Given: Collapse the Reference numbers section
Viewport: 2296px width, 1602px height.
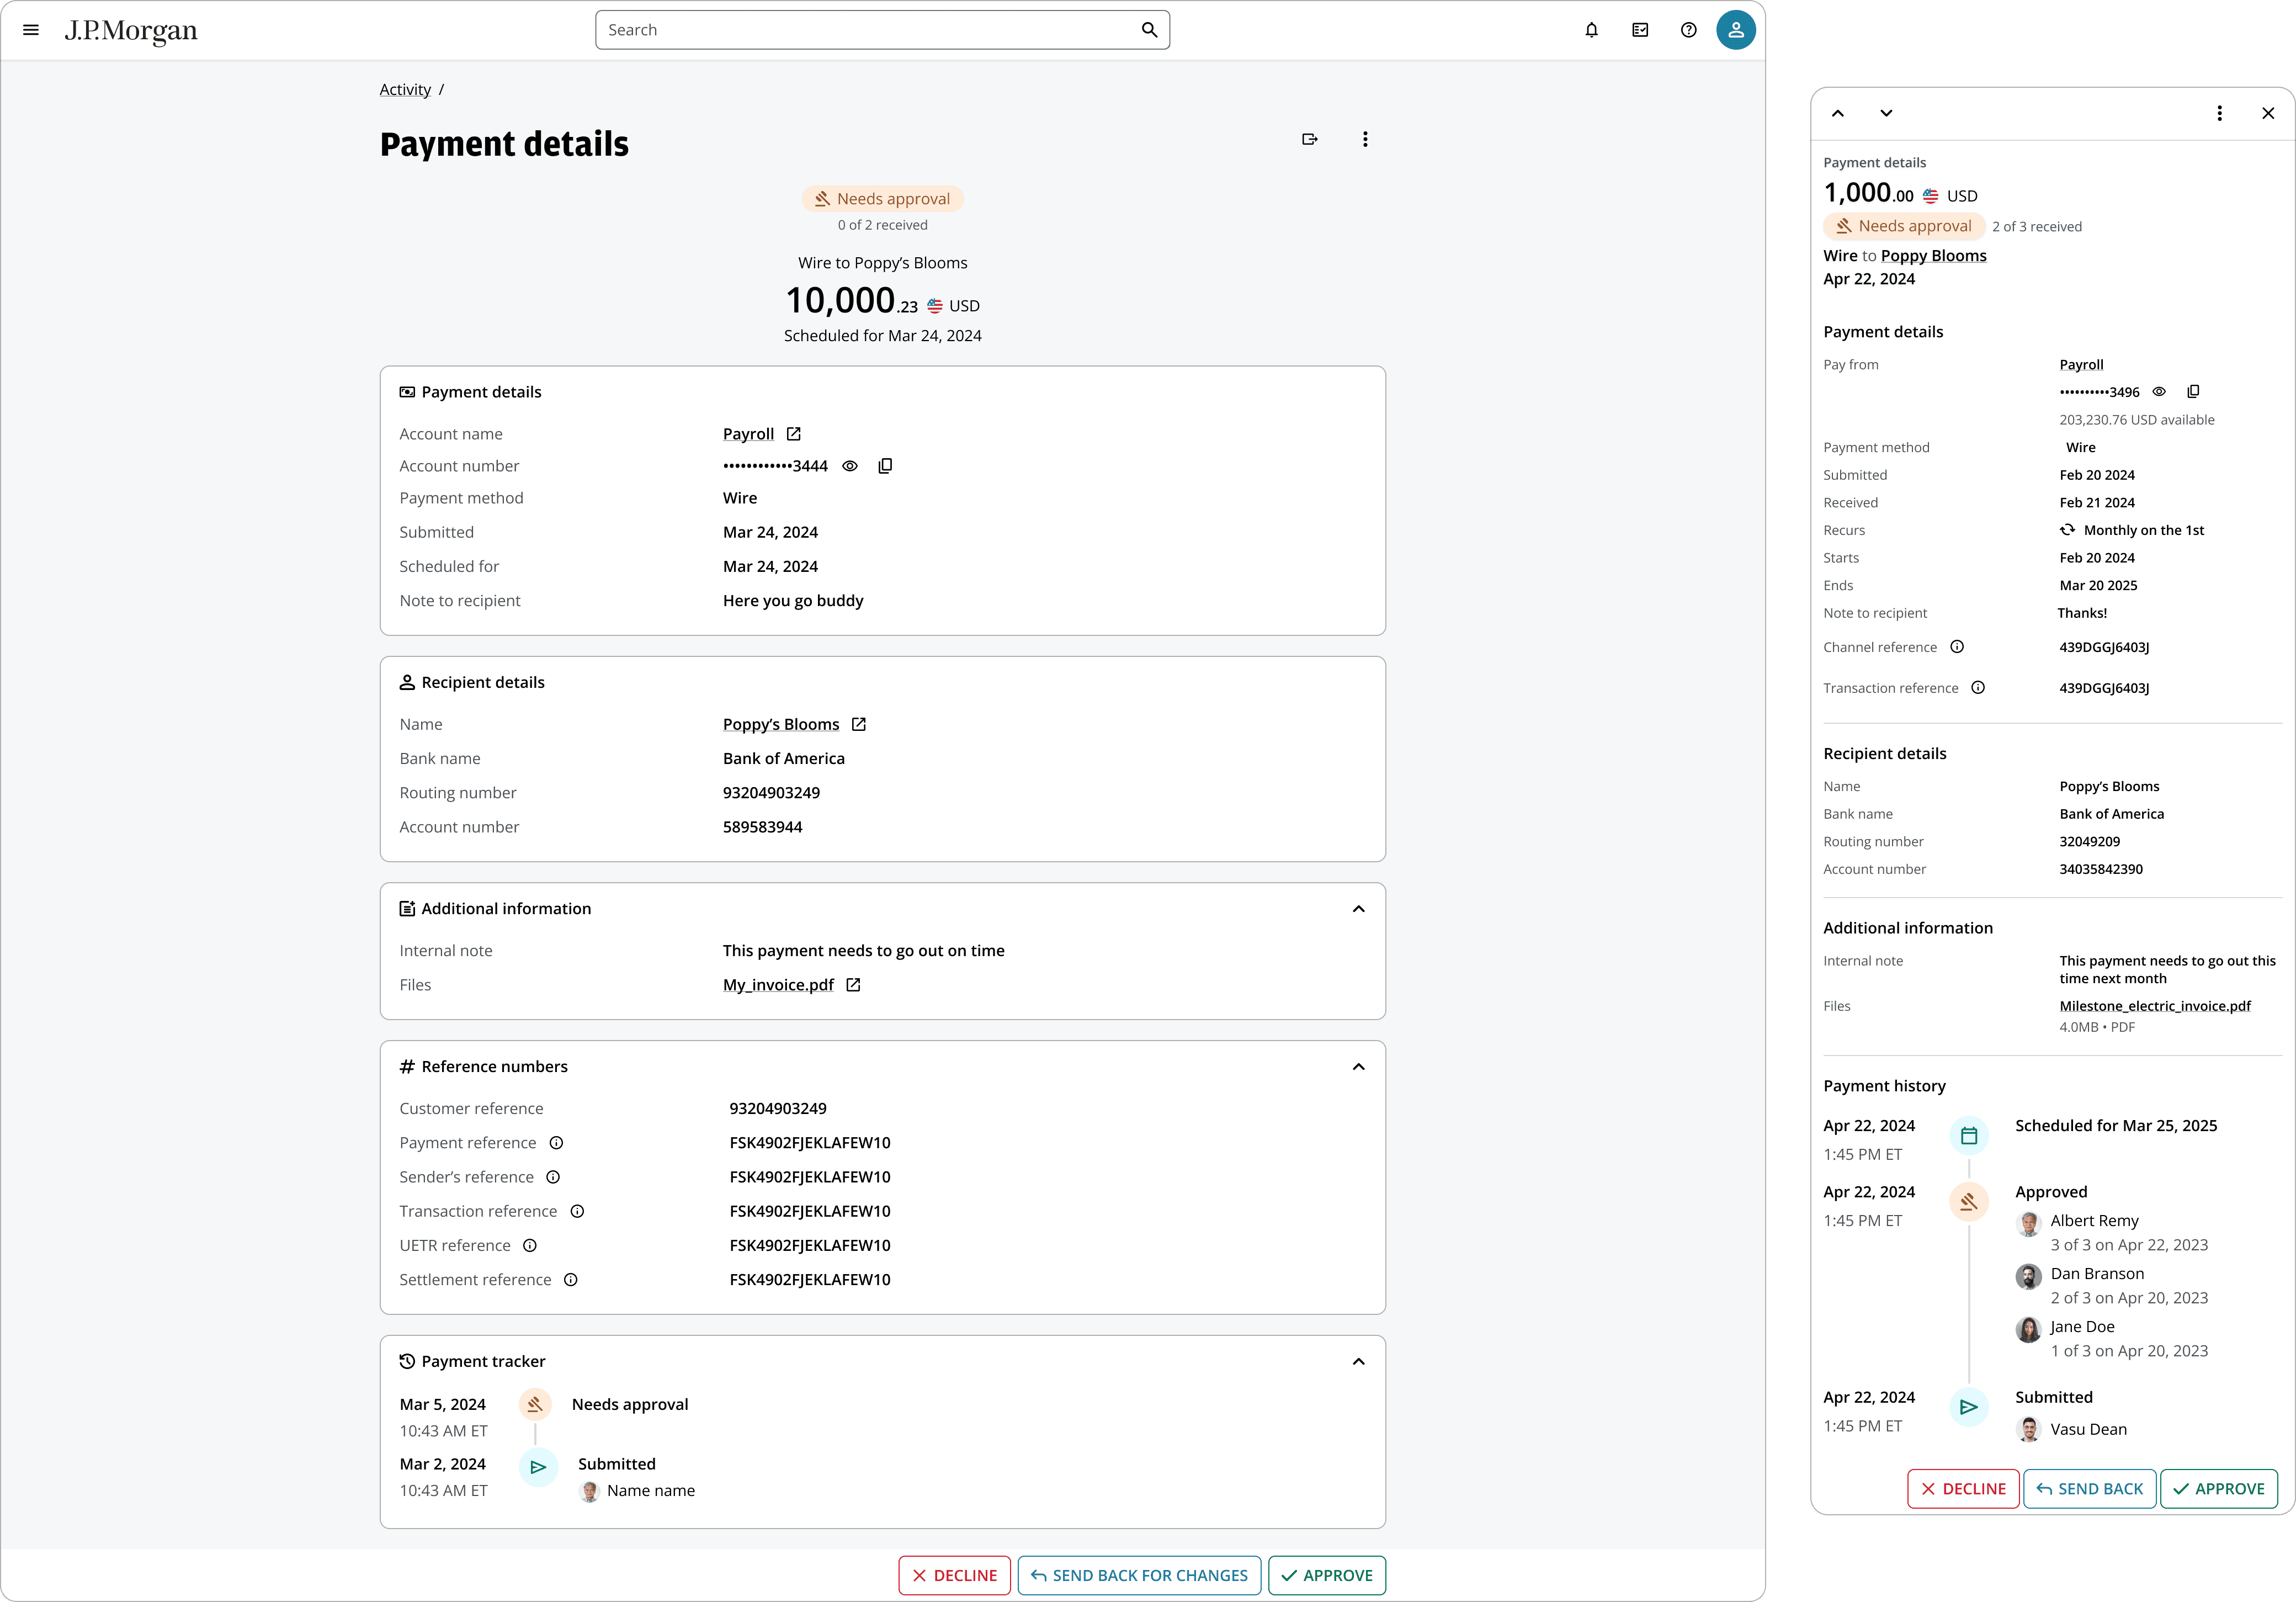Looking at the screenshot, I should [1358, 1067].
